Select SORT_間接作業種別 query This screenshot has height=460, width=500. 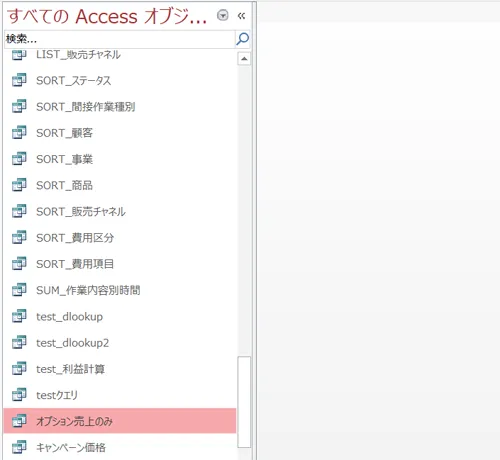pyautogui.click(x=120, y=107)
